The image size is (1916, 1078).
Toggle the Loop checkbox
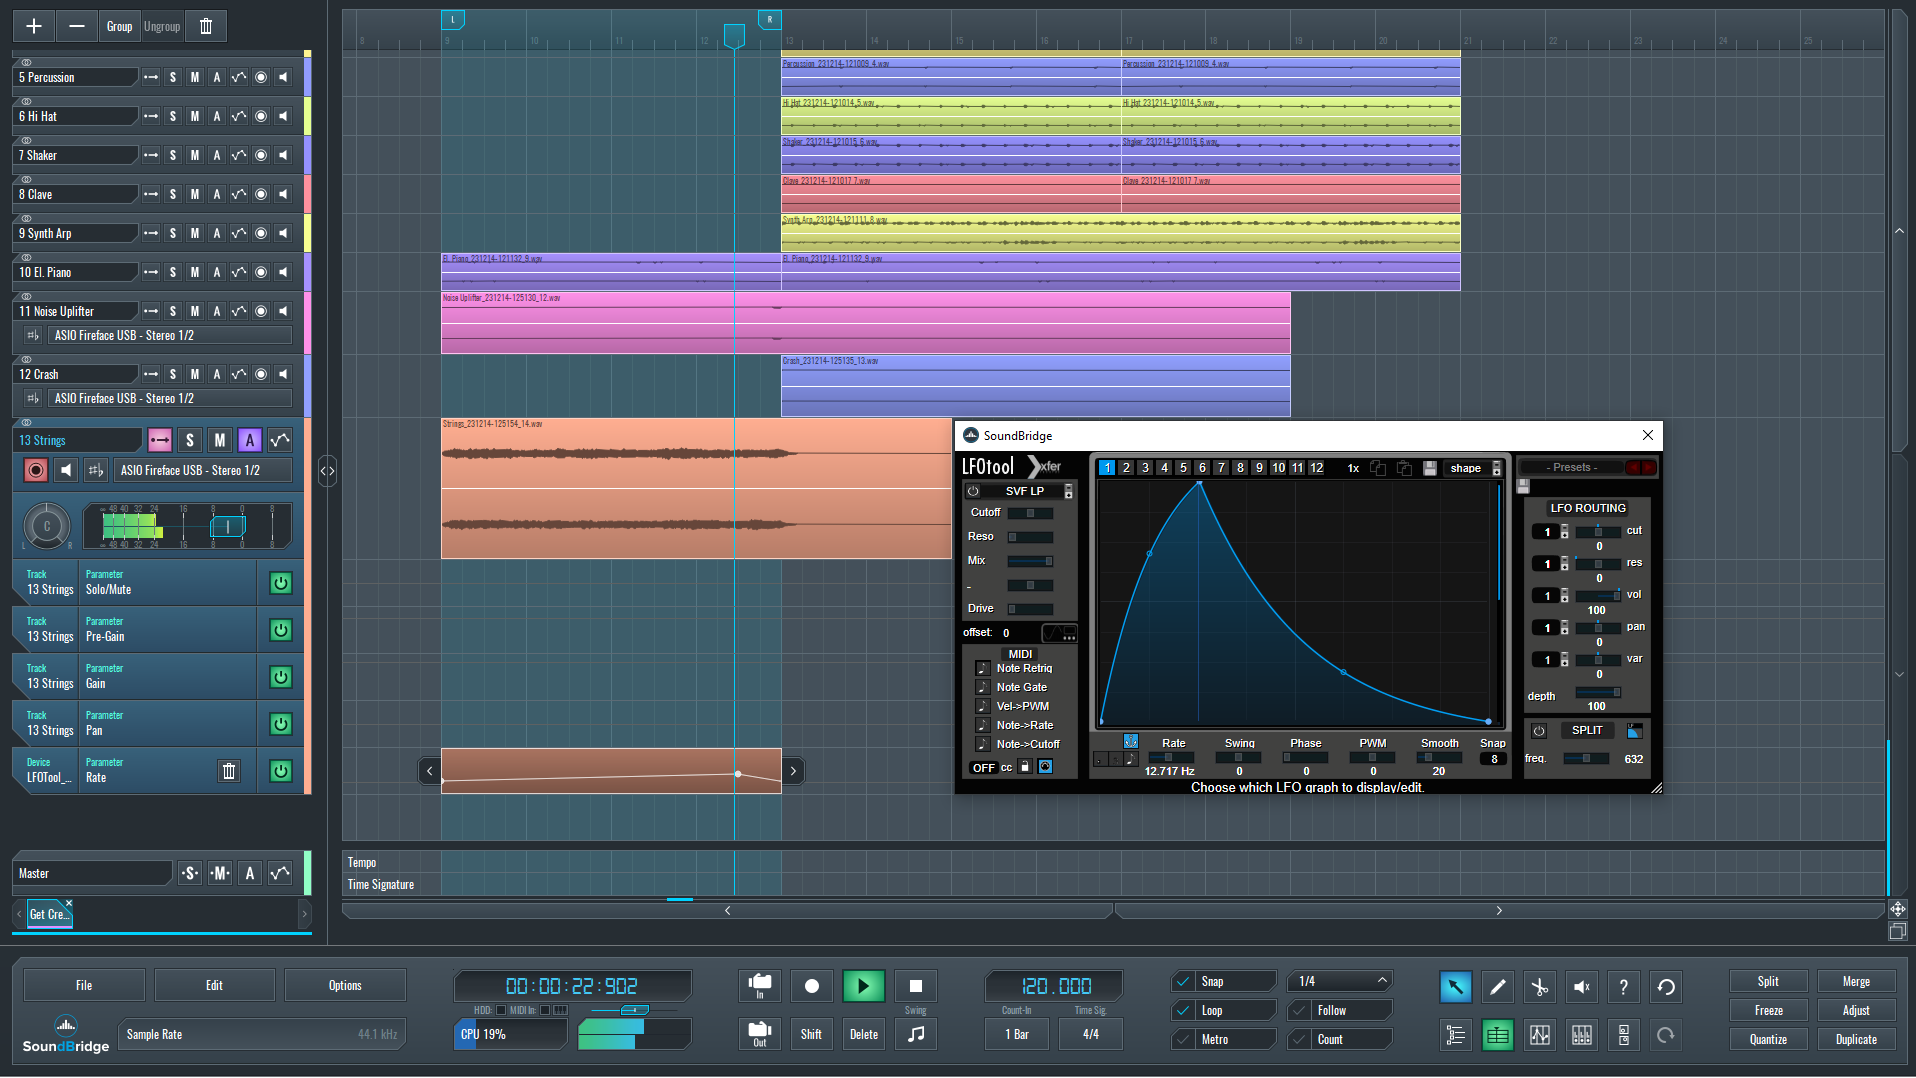click(x=1184, y=1011)
